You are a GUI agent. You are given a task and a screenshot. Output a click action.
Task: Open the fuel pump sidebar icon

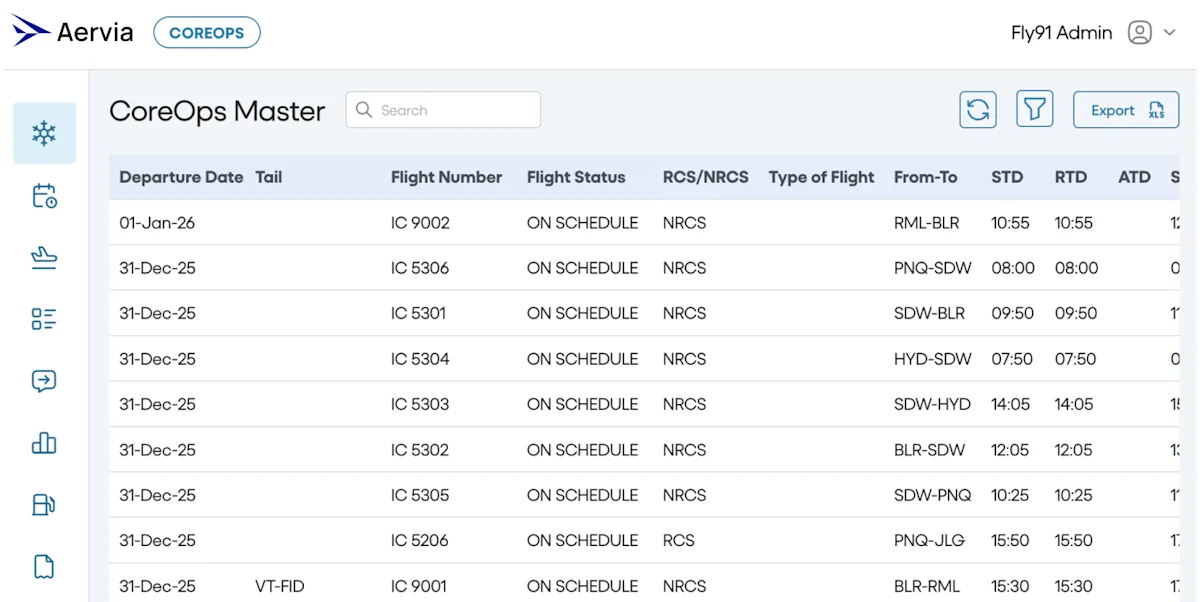point(44,505)
